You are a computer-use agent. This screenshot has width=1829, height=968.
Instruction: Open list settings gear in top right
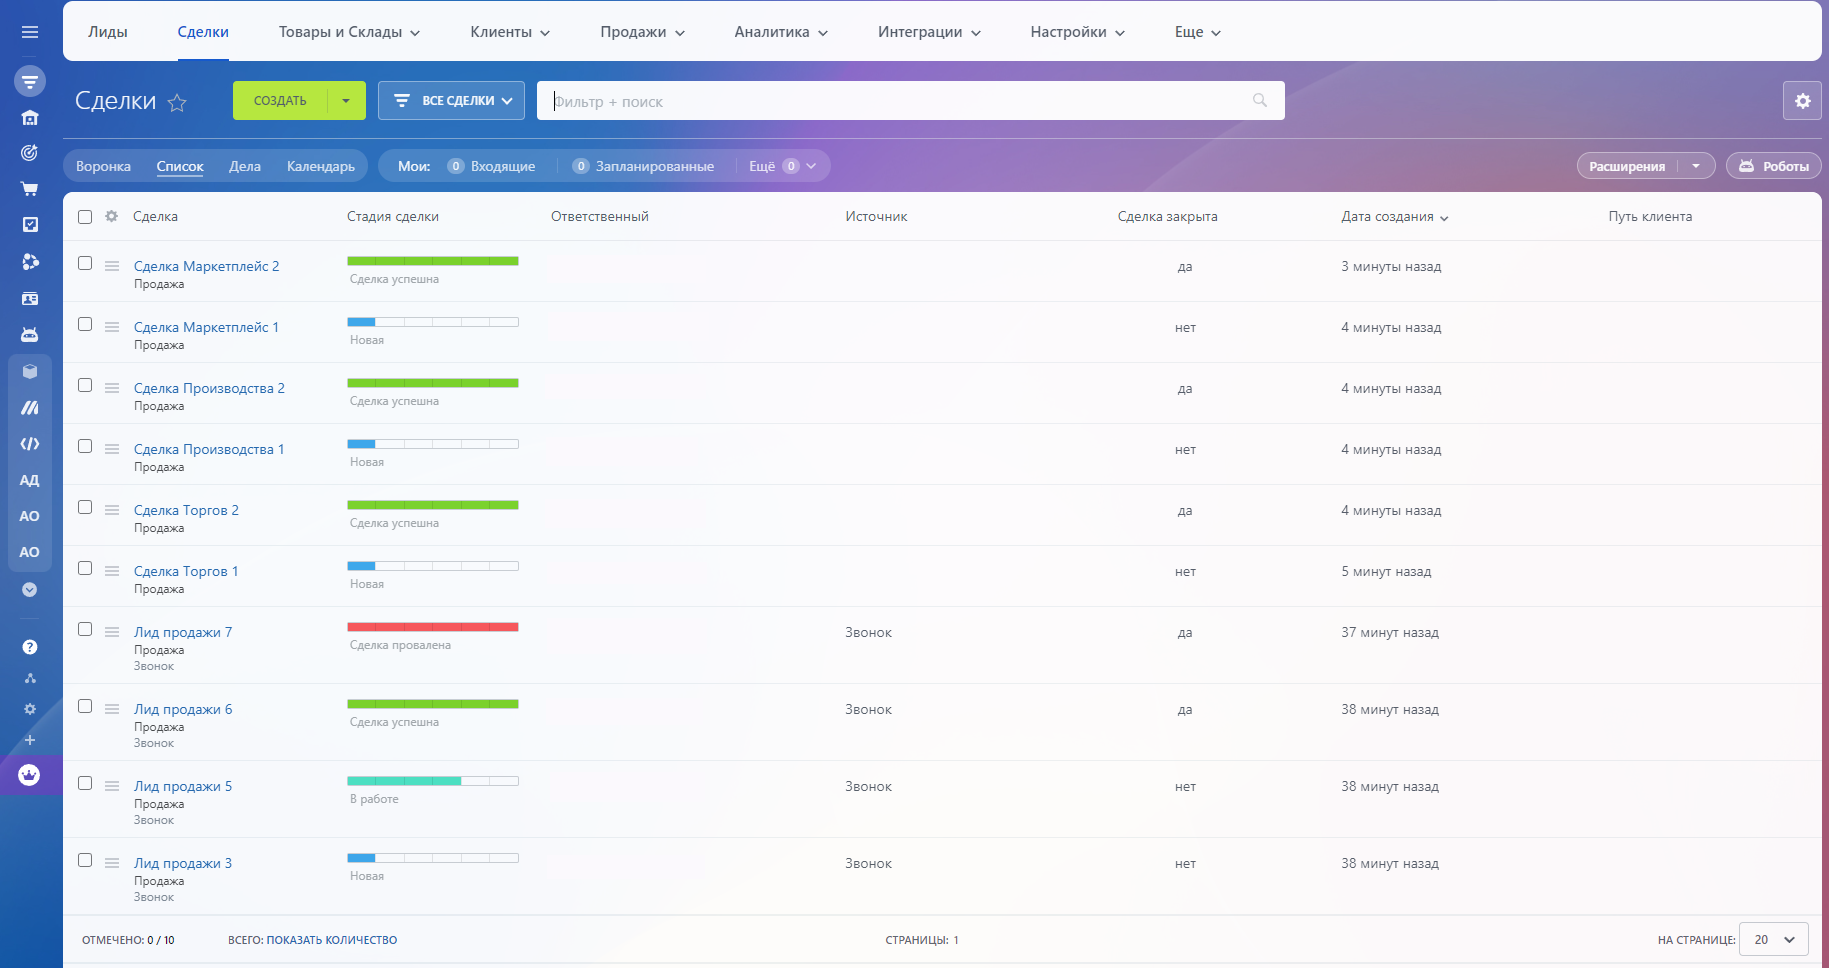(1802, 101)
